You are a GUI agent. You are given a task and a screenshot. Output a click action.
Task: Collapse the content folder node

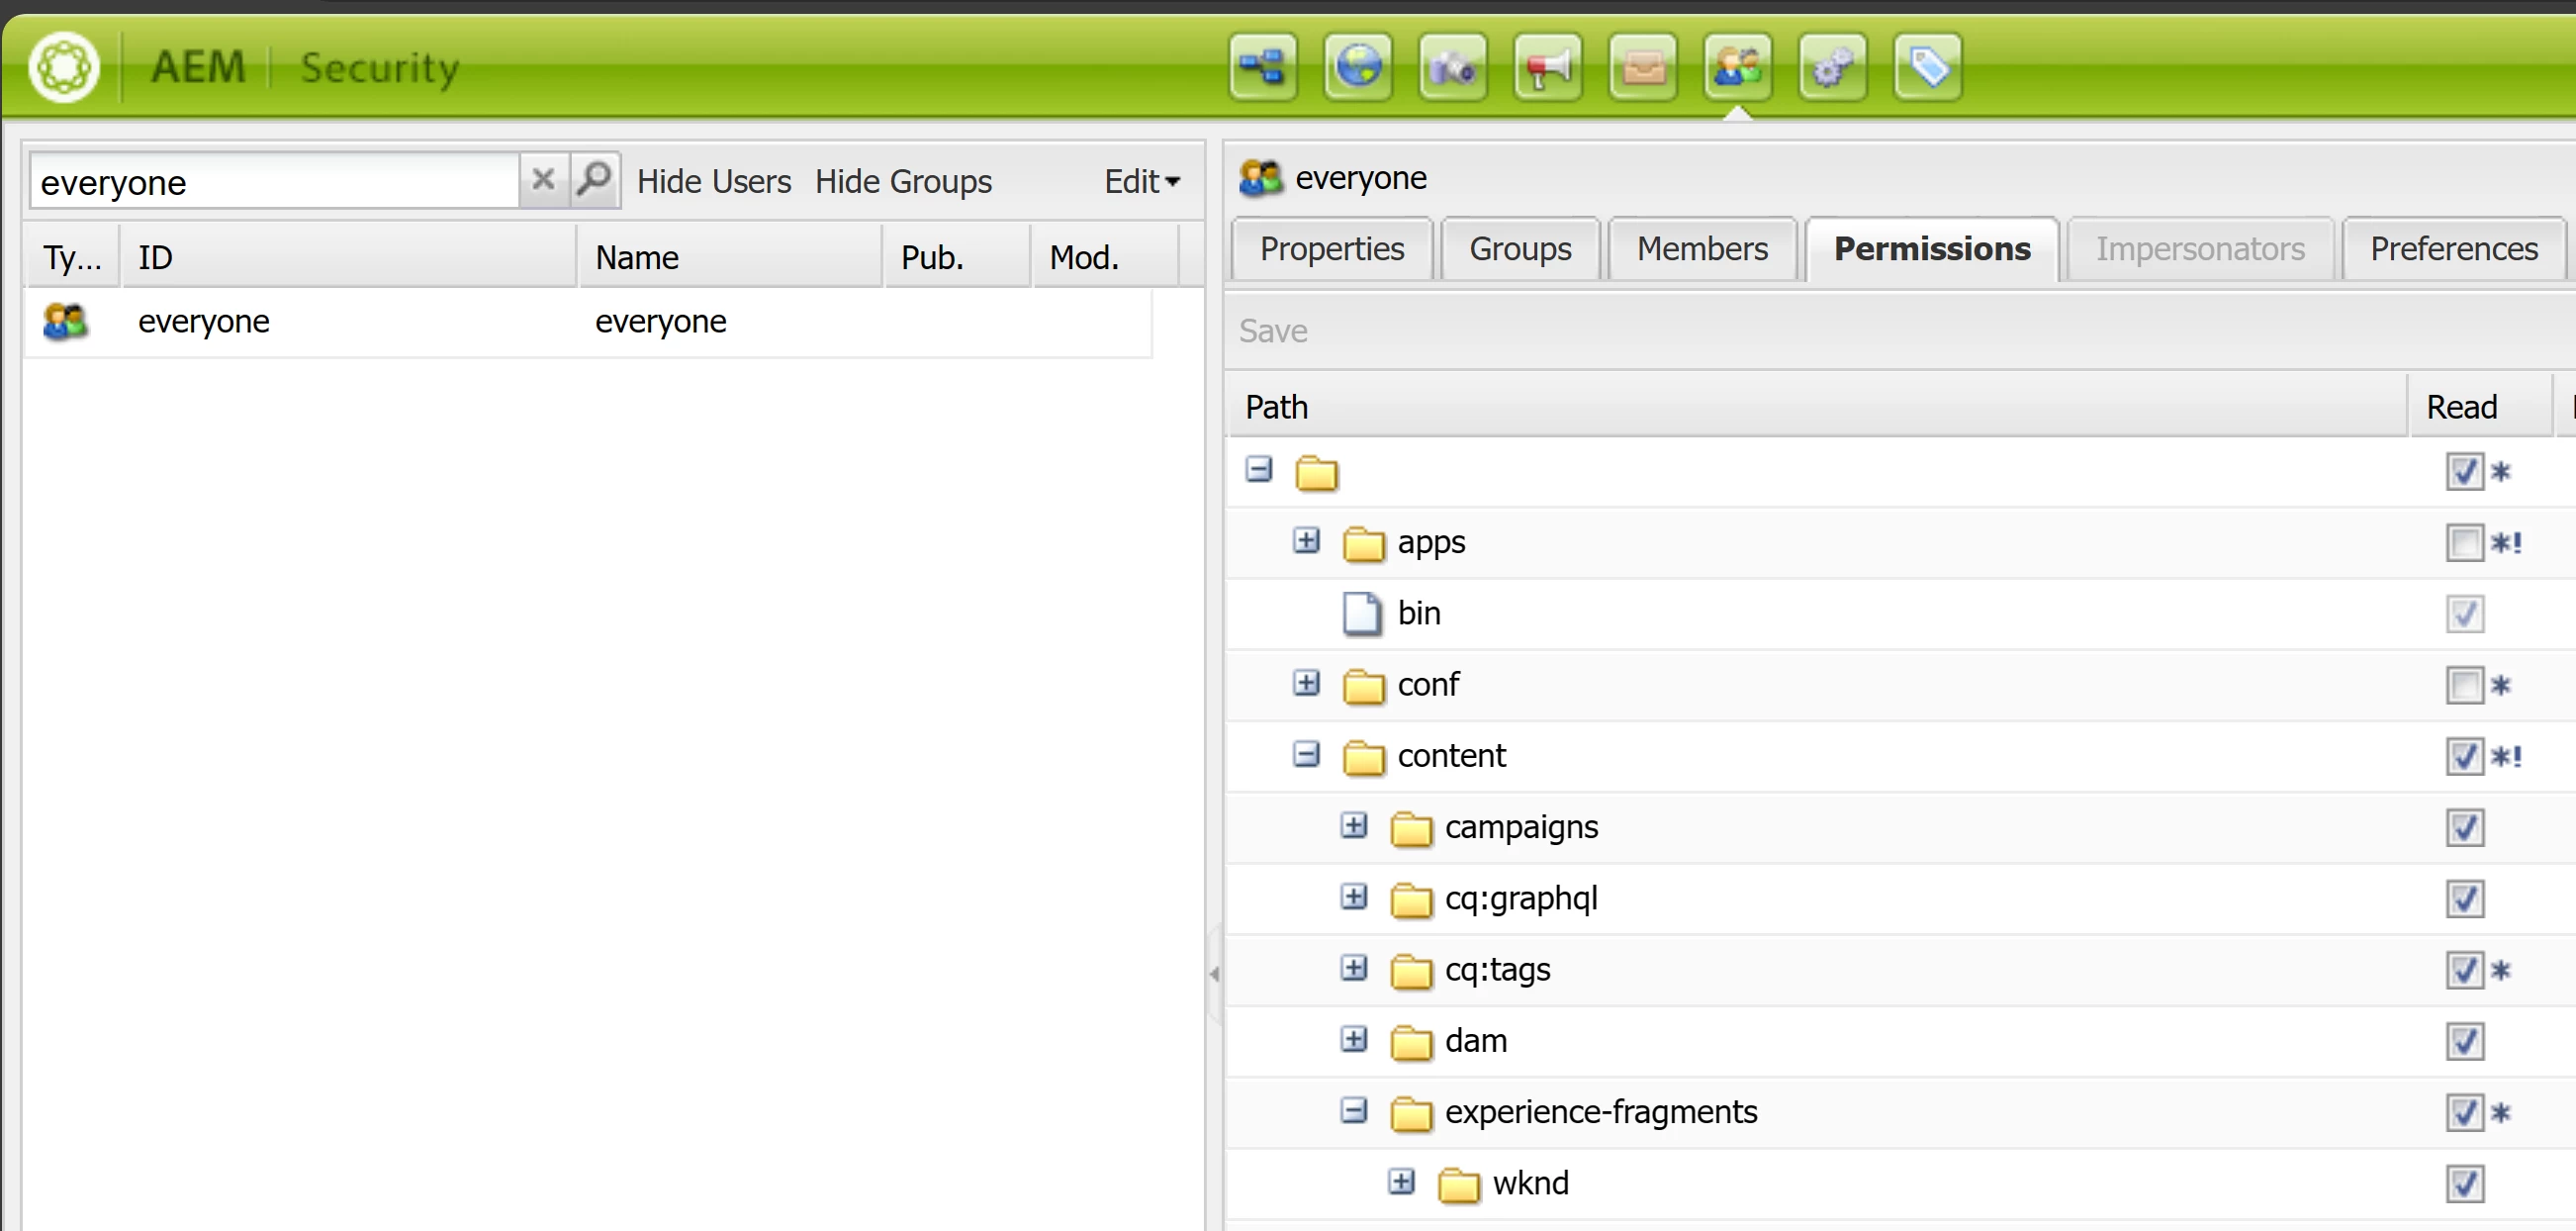1306,754
